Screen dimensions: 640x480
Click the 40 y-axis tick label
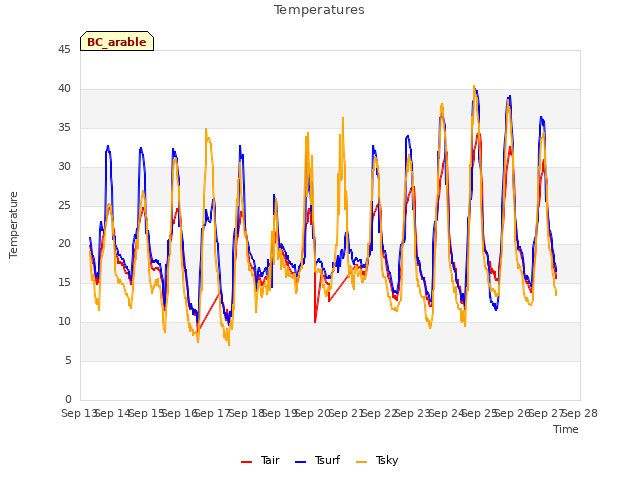(x=64, y=89)
